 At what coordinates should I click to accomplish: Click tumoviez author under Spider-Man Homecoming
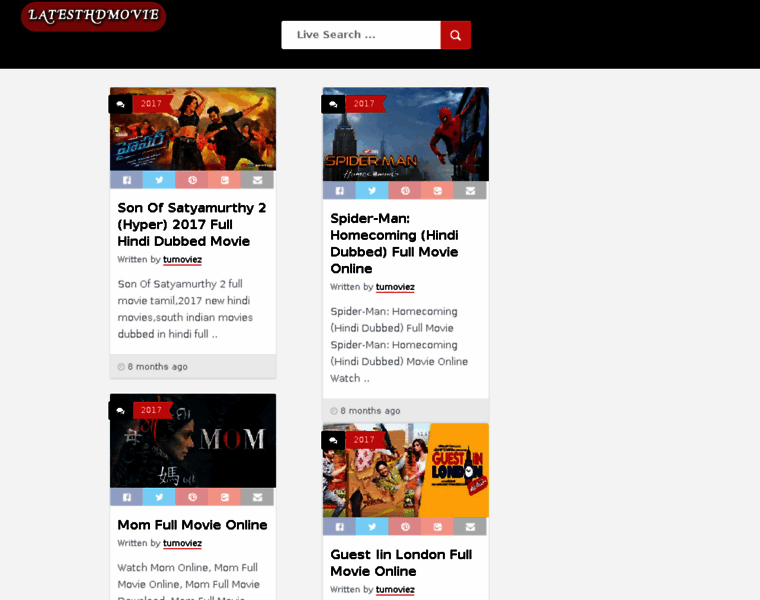click(x=395, y=287)
